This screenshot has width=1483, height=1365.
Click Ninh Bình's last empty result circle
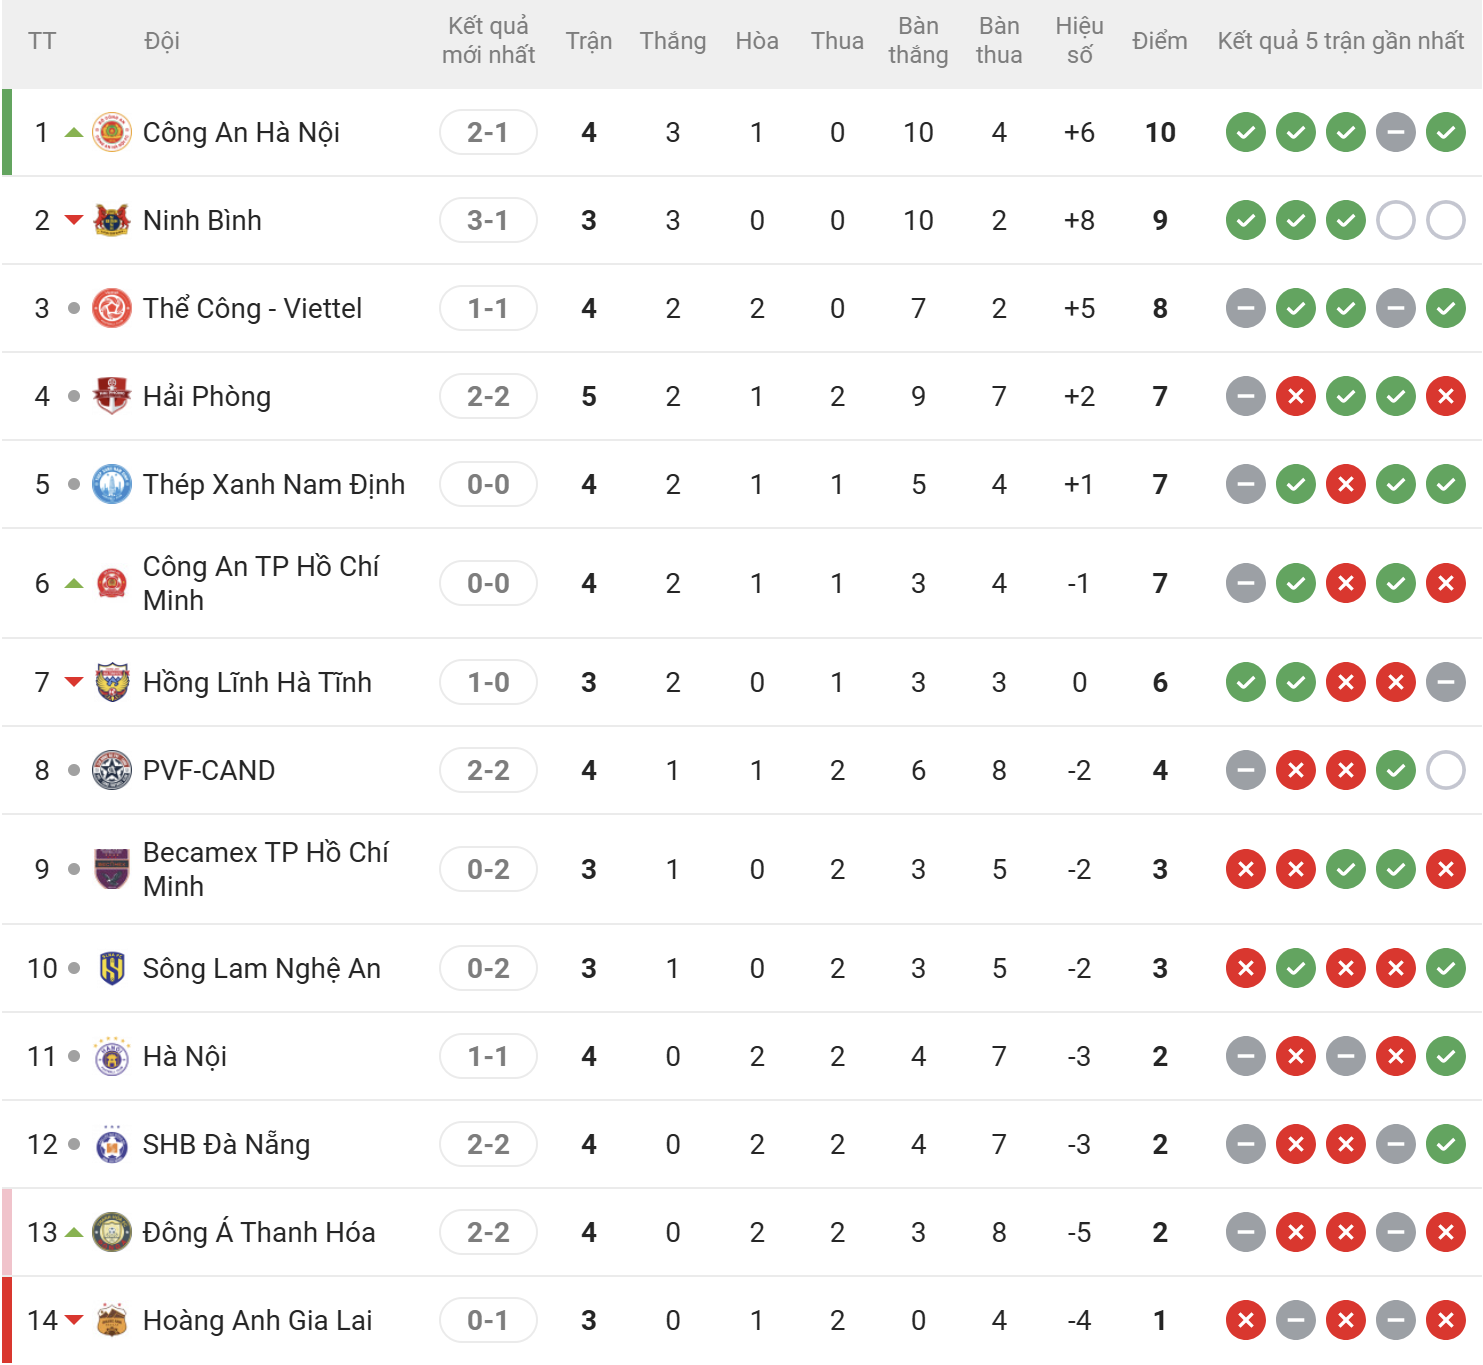click(1446, 220)
